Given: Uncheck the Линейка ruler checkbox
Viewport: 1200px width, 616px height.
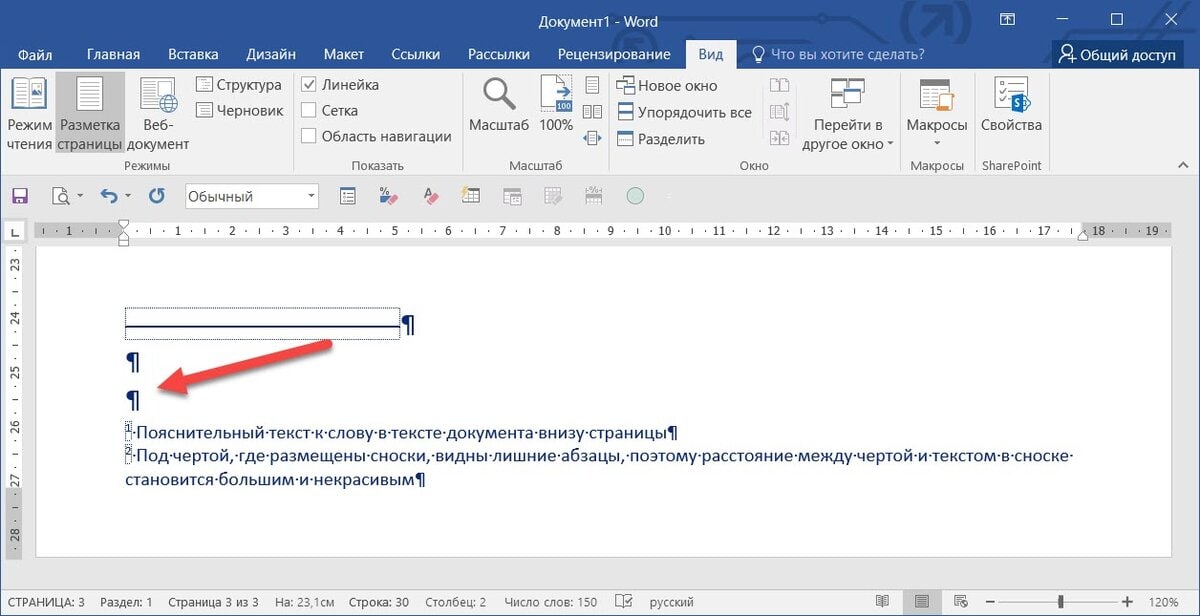Looking at the screenshot, I should pos(309,85).
